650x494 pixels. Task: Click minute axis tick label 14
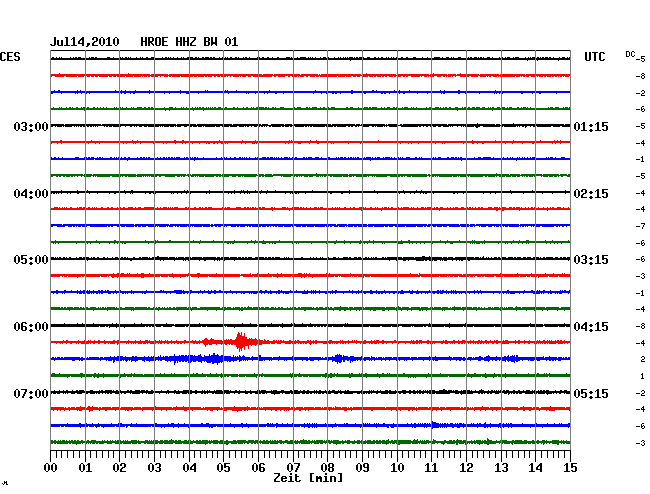click(x=536, y=468)
